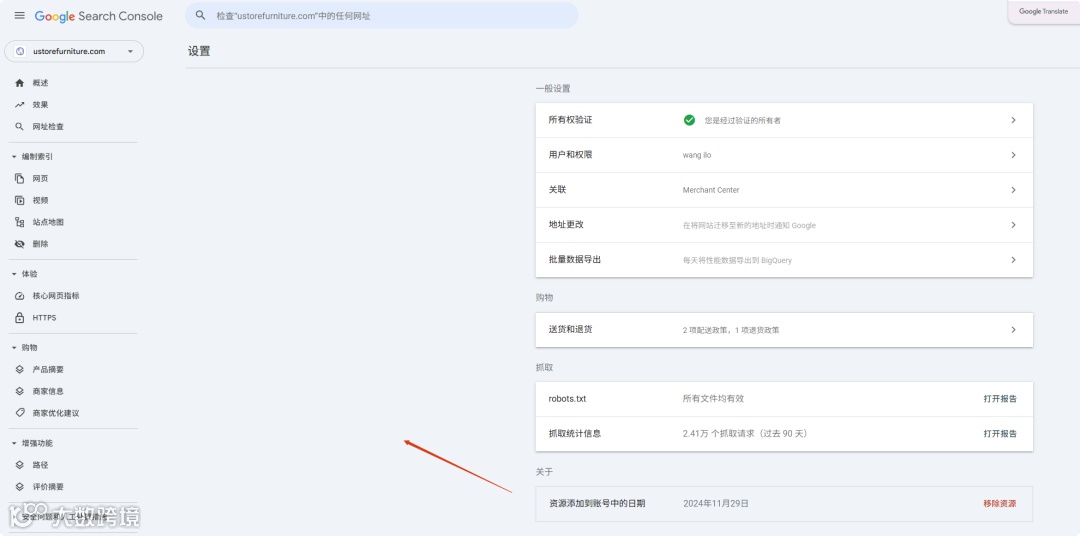
Task: Expand the 地址更改 row chevron
Action: tap(1013, 225)
